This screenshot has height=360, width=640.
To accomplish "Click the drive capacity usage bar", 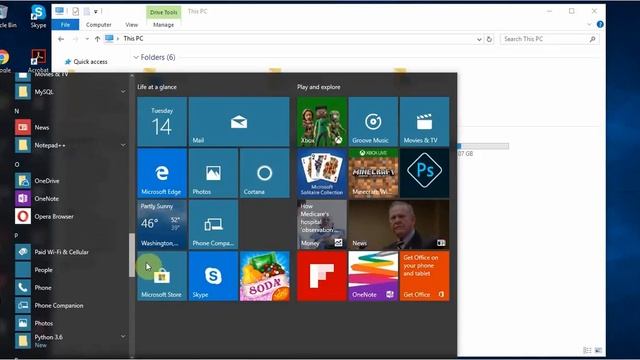I will point(483,146).
